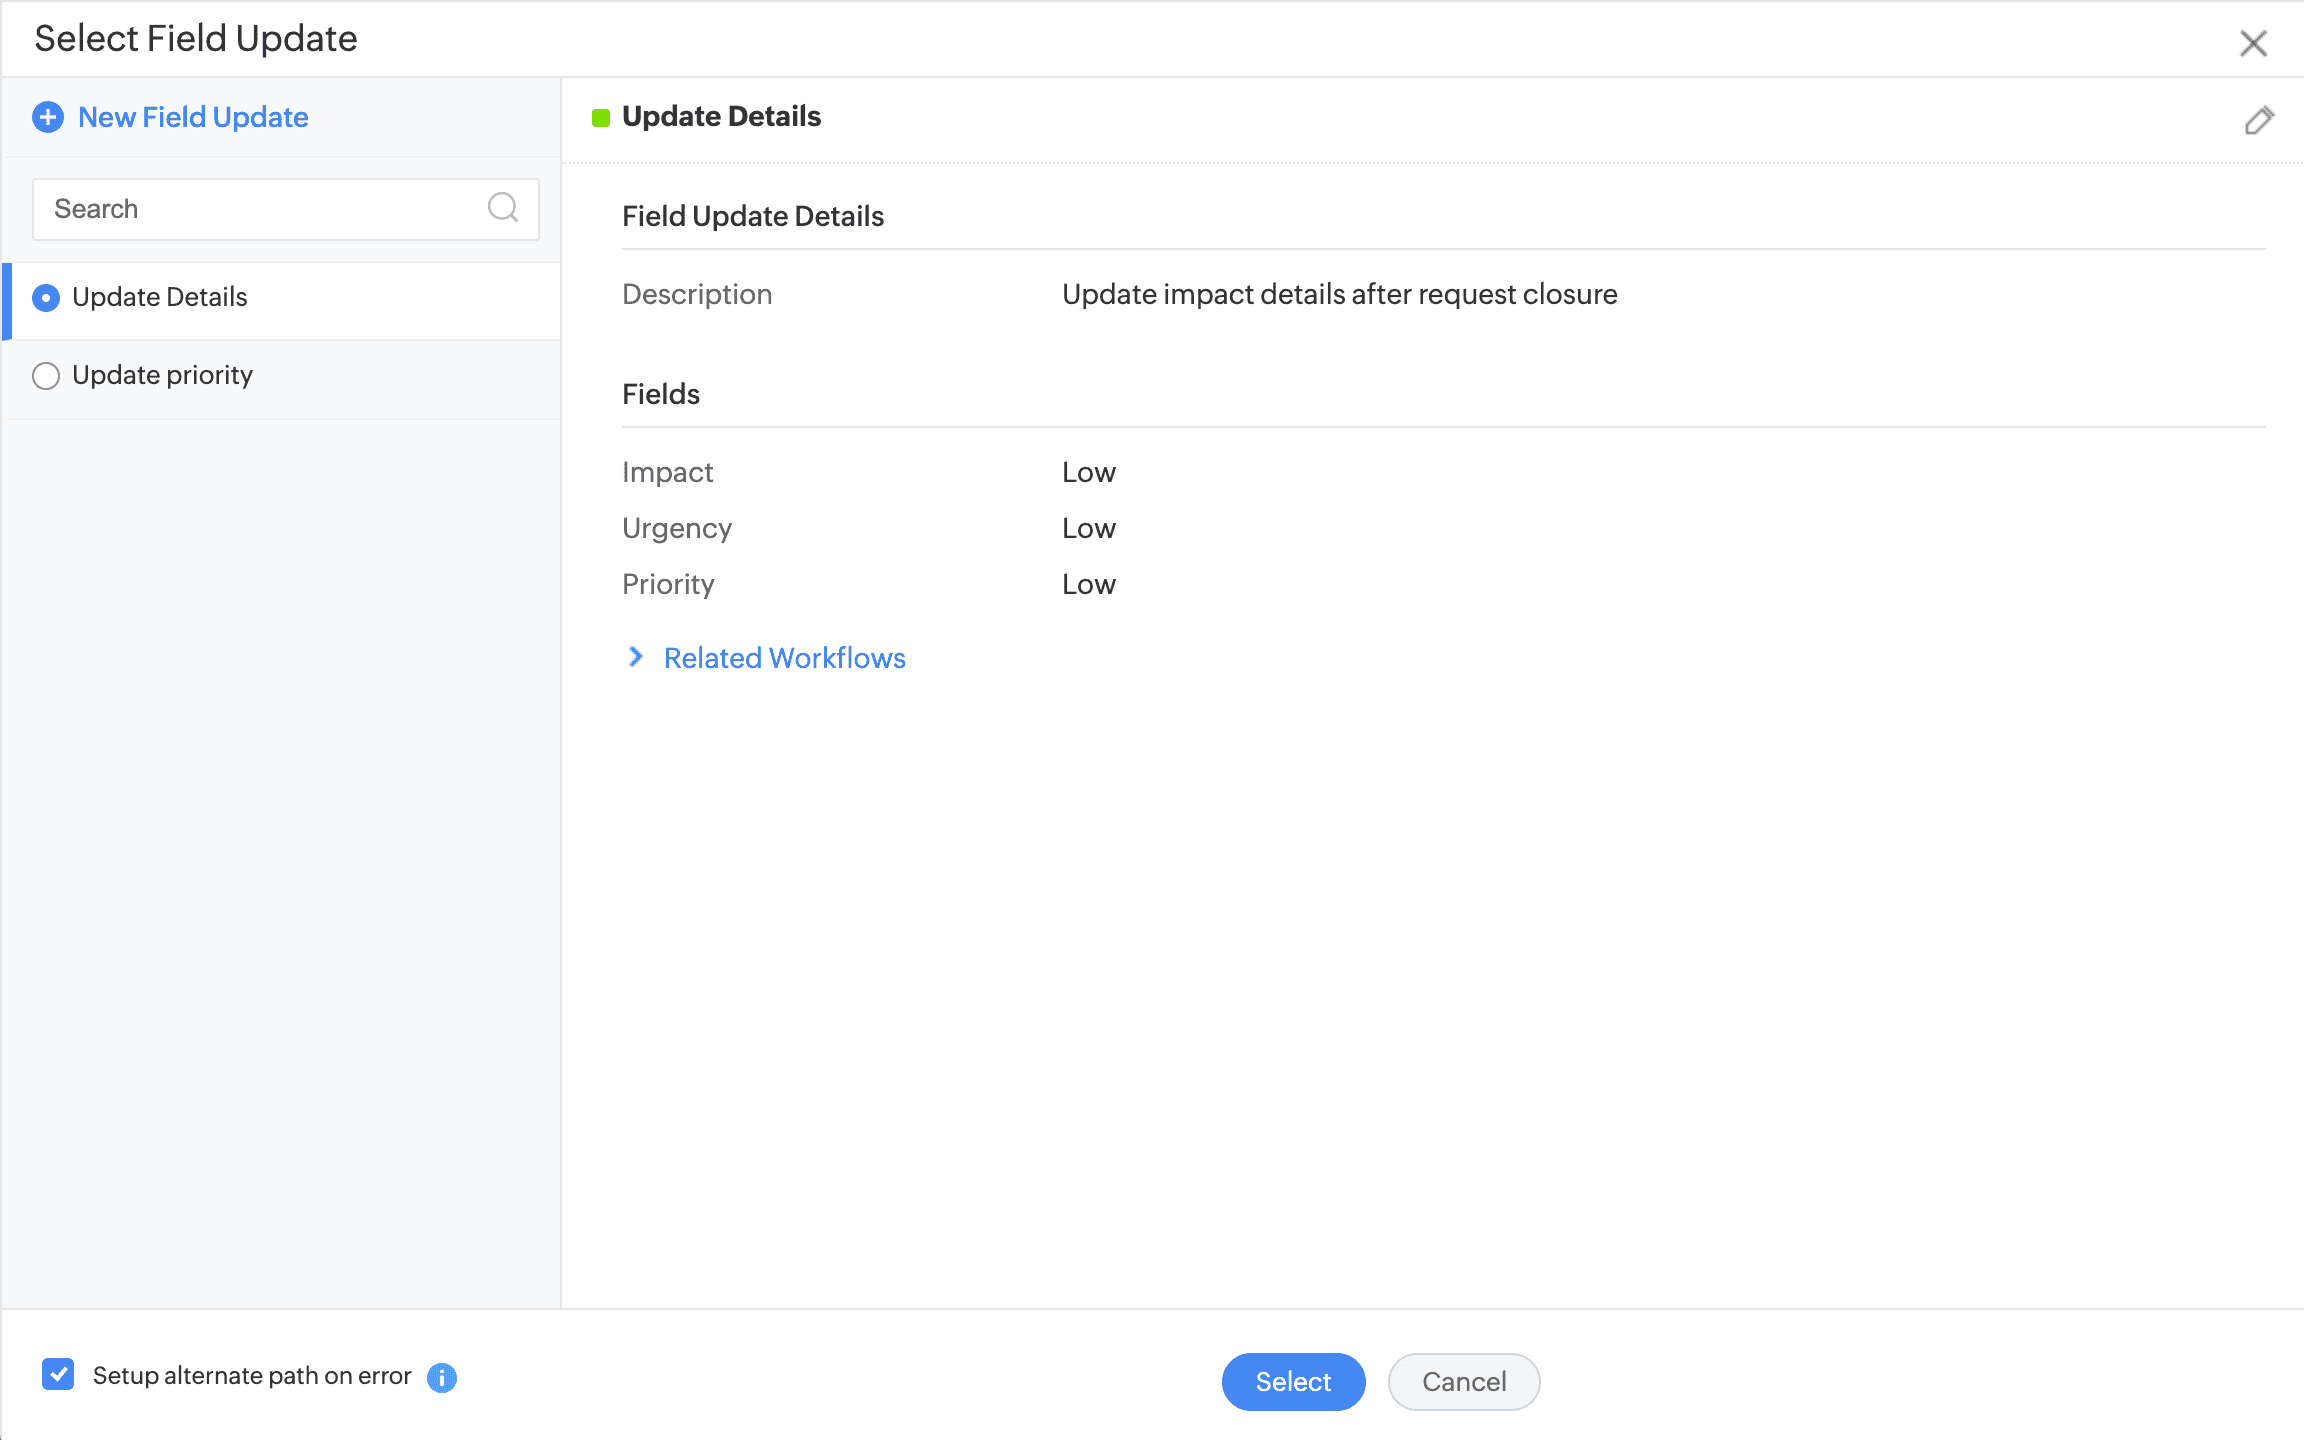Click the New Field Update link
This screenshot has width=2304, height=1440.
(x=193, y=117)
